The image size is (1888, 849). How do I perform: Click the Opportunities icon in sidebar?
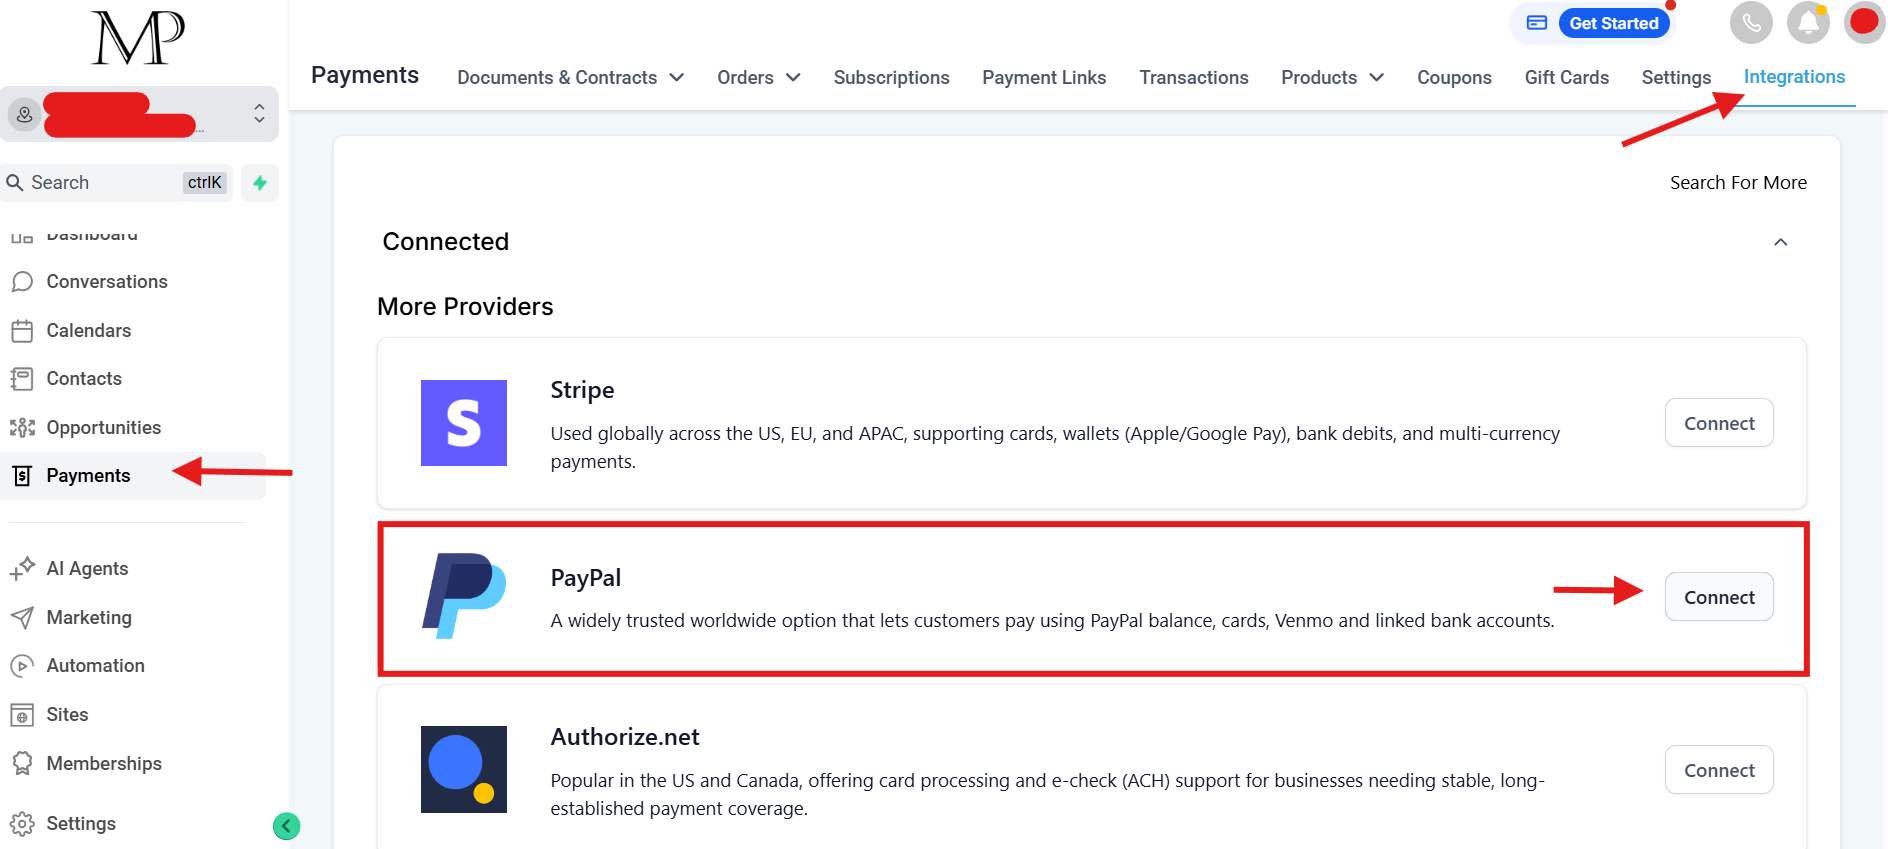point(22,428)
